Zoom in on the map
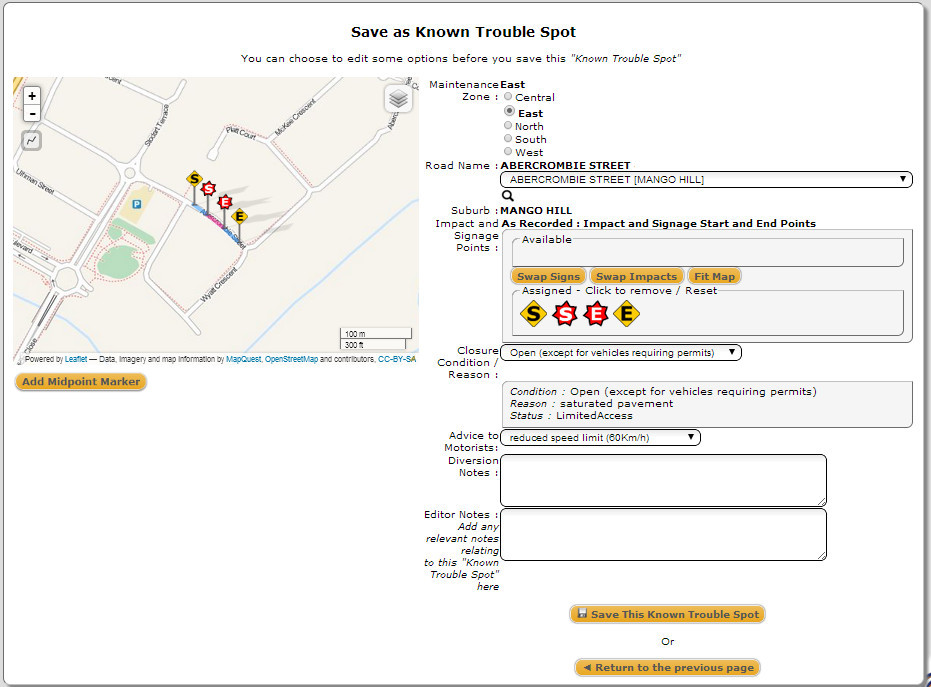The width and height of the screenshot is (931, 687). [32, 96]
